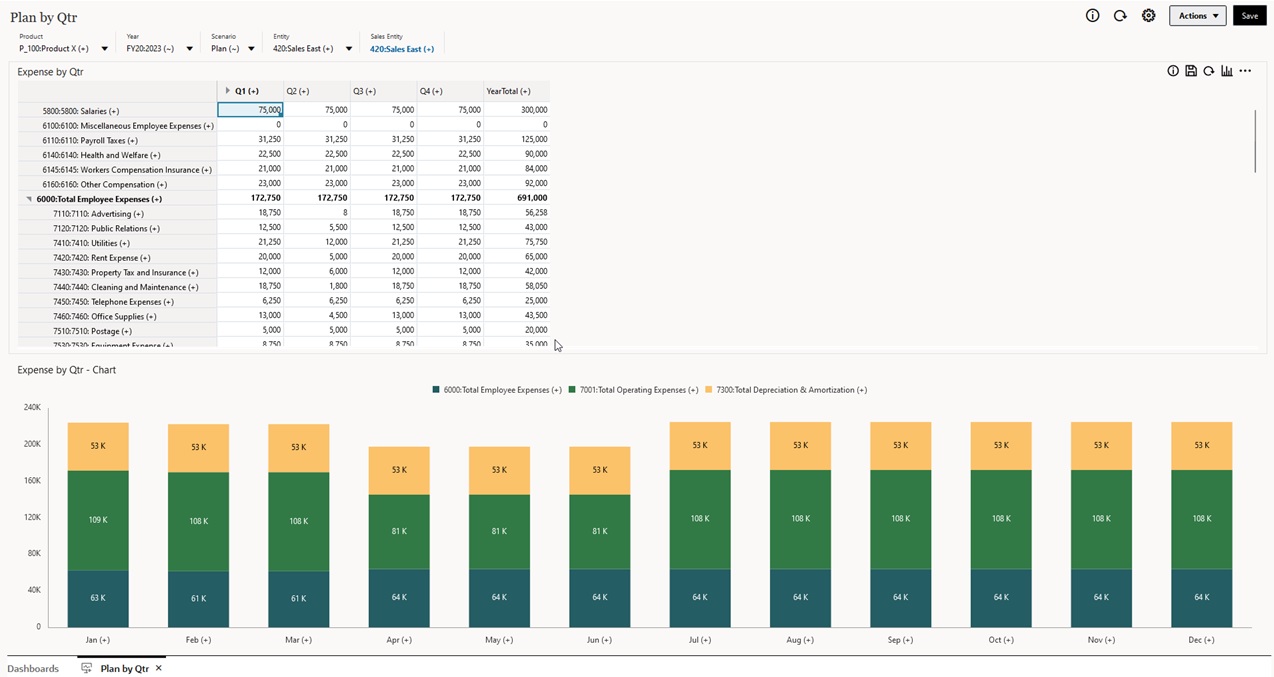This screenshot has width=1274, height=677.
Task: Click Public Relations Q2 cell 5,500
Action: click(317, 228)
